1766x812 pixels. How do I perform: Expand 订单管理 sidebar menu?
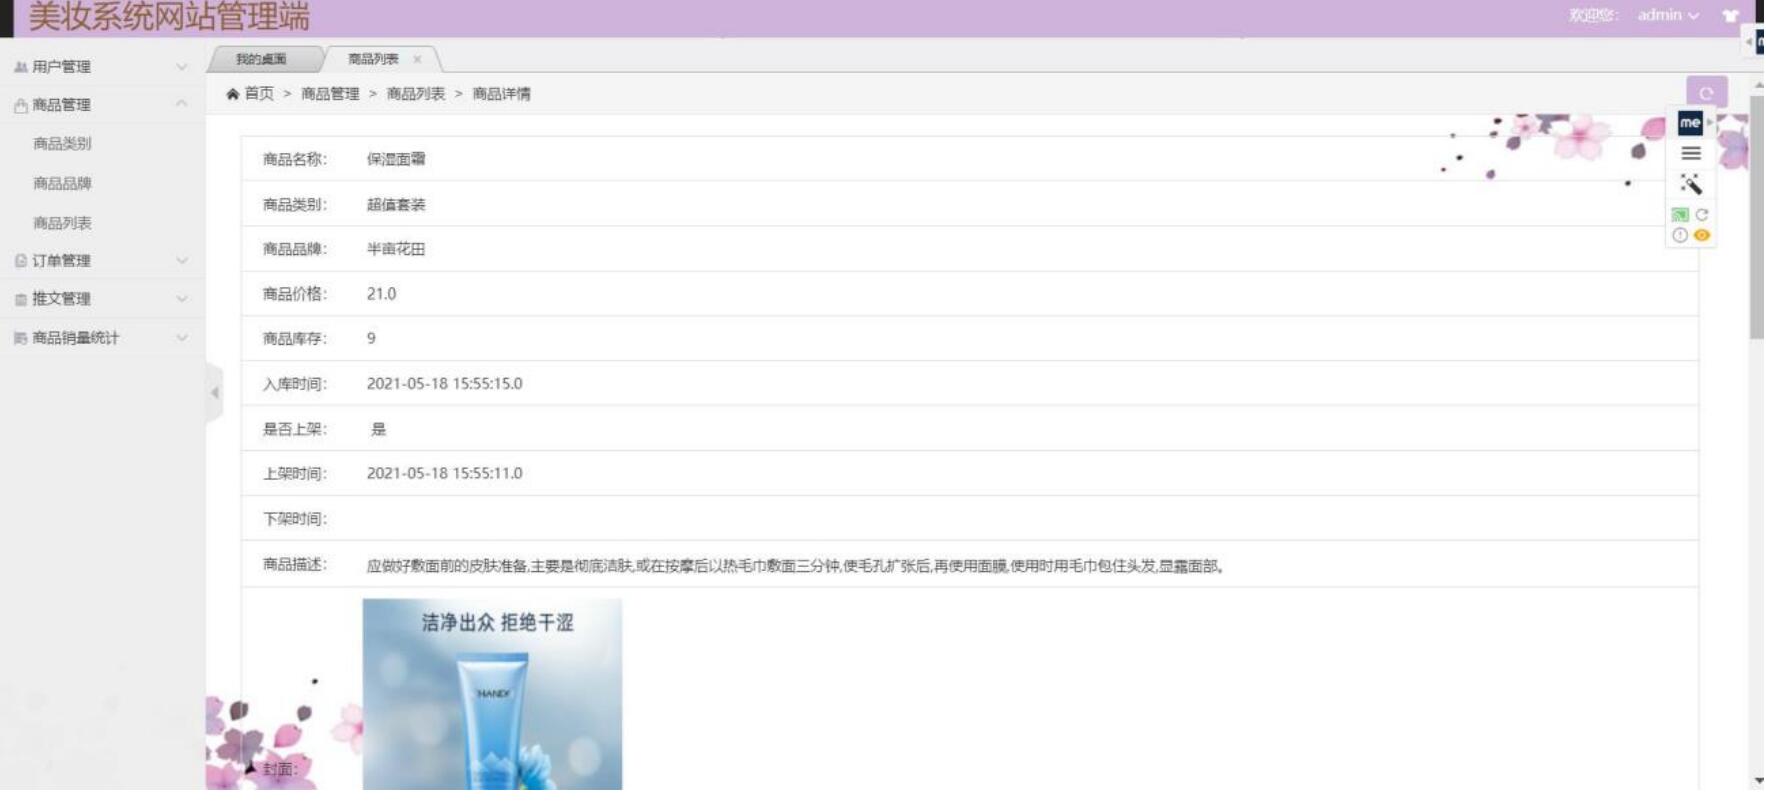tap(102, 261)
